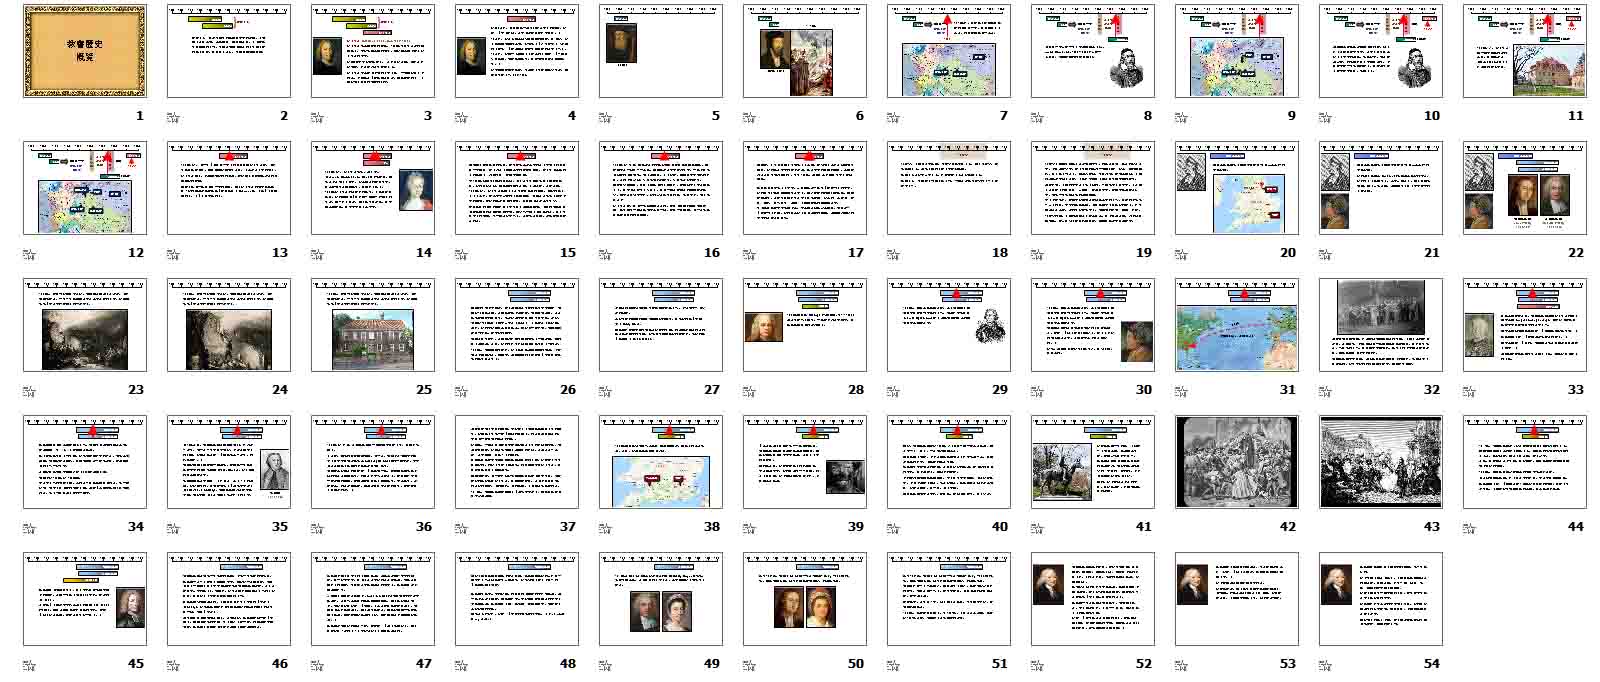Click the animation star icon under slide 54
The image size is (1600, 682).
click(x=1325, y=664)
